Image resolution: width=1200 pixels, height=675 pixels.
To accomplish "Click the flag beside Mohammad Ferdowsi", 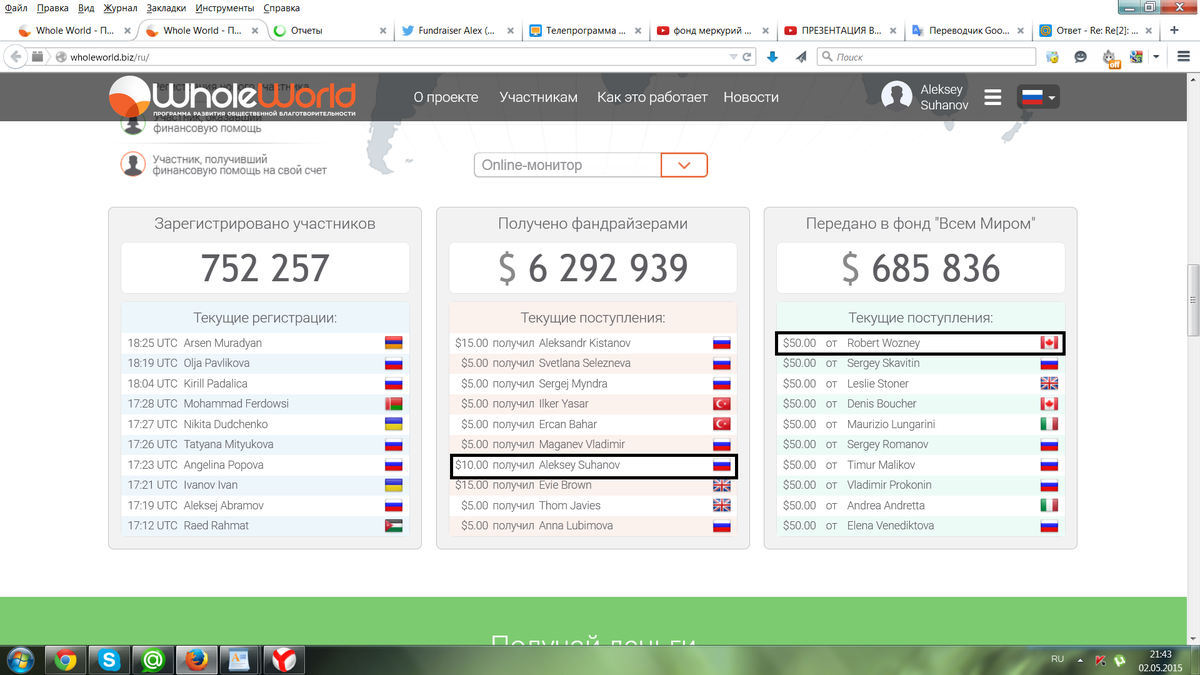I will click(393, 404).
